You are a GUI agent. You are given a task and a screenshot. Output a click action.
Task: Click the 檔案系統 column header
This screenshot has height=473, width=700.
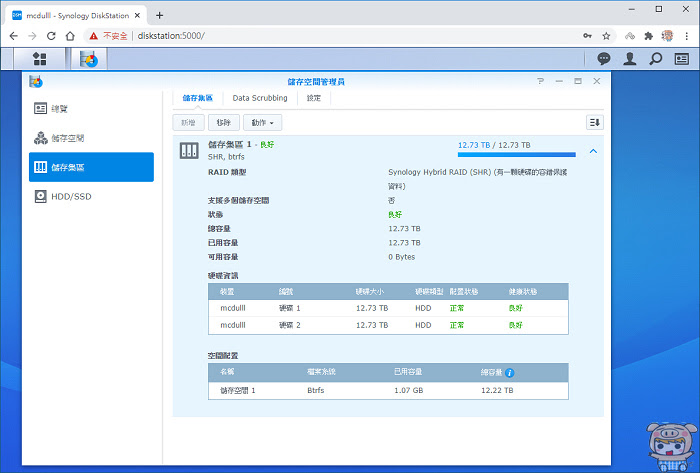click(x=321, y=372)
